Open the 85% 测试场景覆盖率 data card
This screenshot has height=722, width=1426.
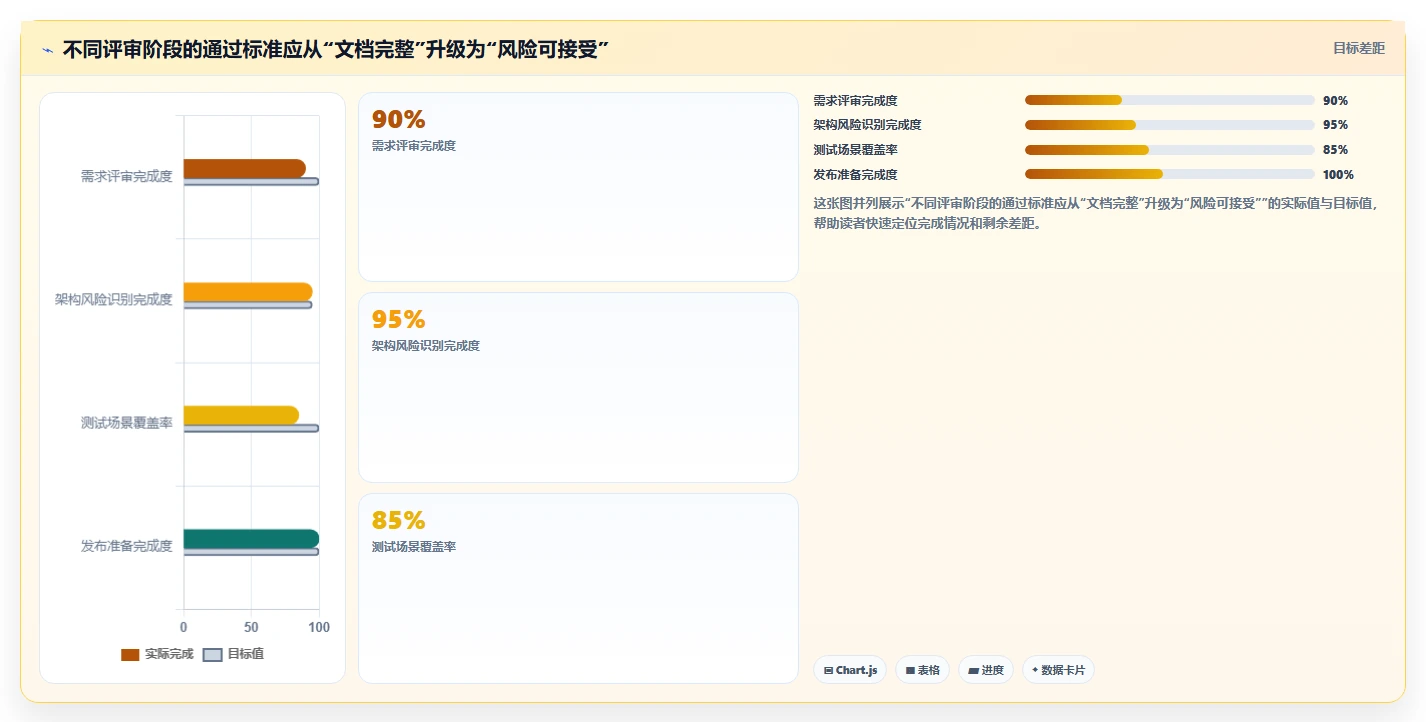[578, 588]
